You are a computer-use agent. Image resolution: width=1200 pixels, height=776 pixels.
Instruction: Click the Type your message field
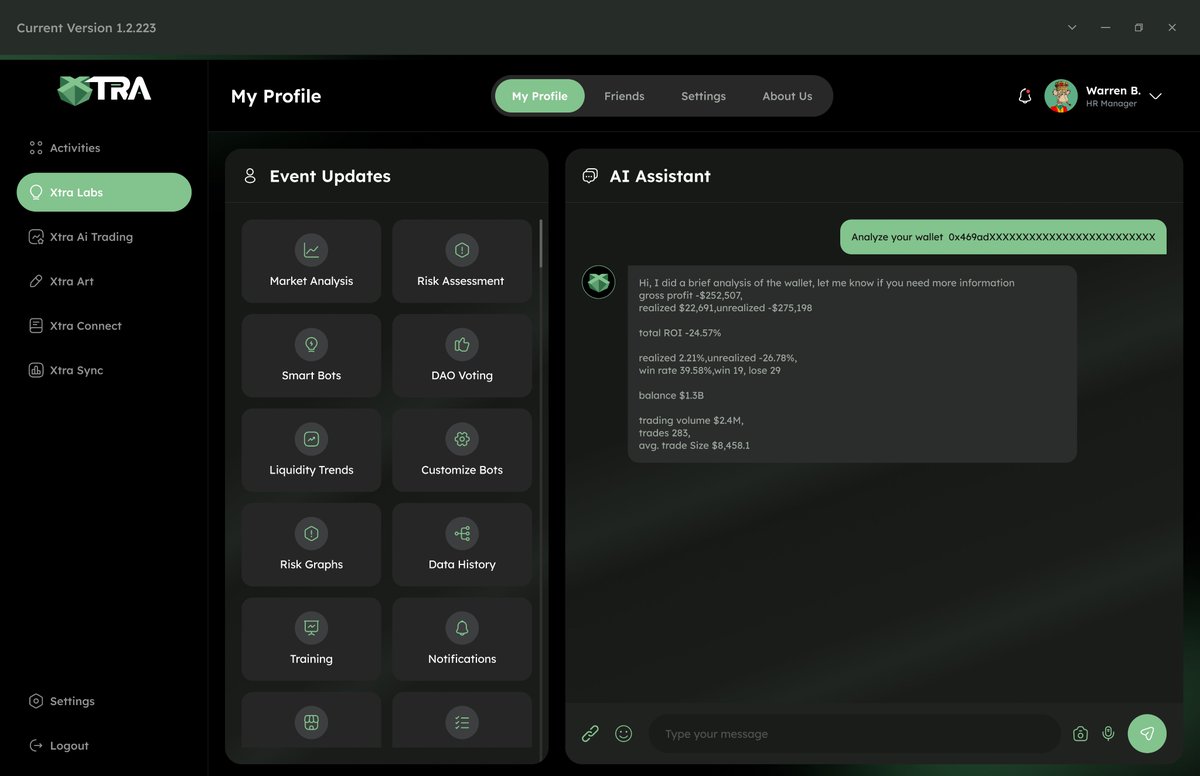855,733
